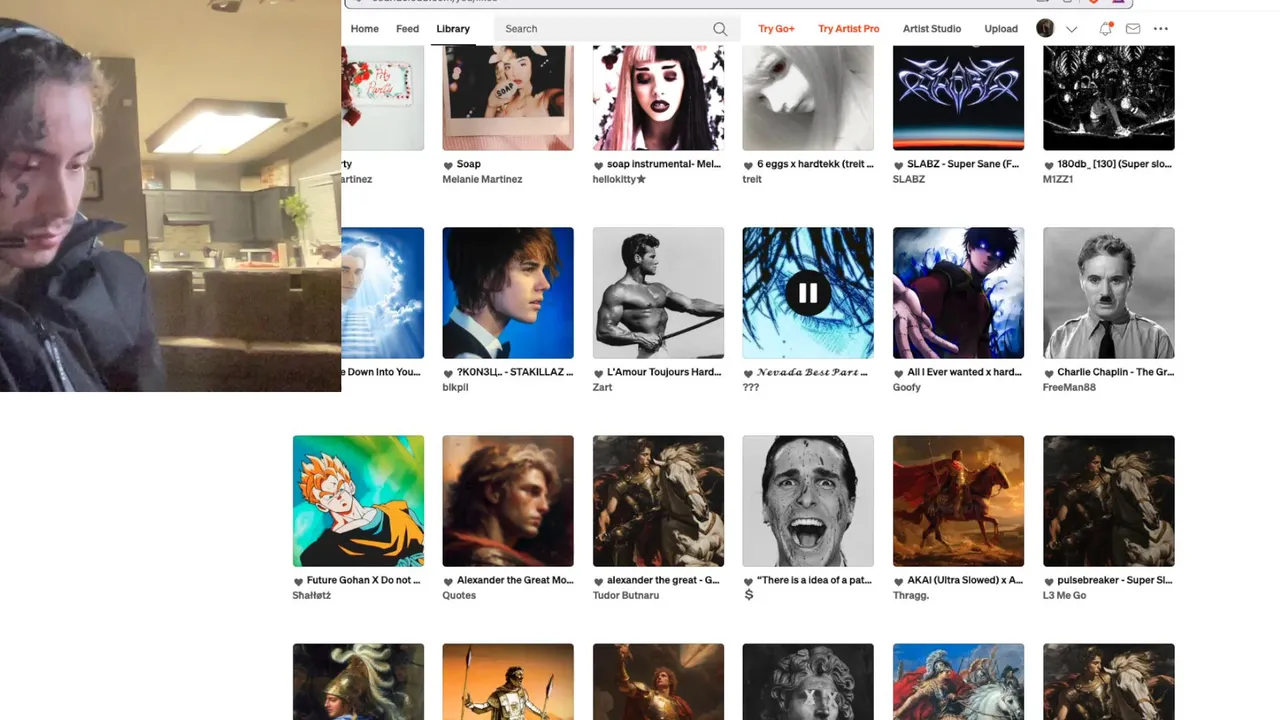Select the Library tab

453,29
